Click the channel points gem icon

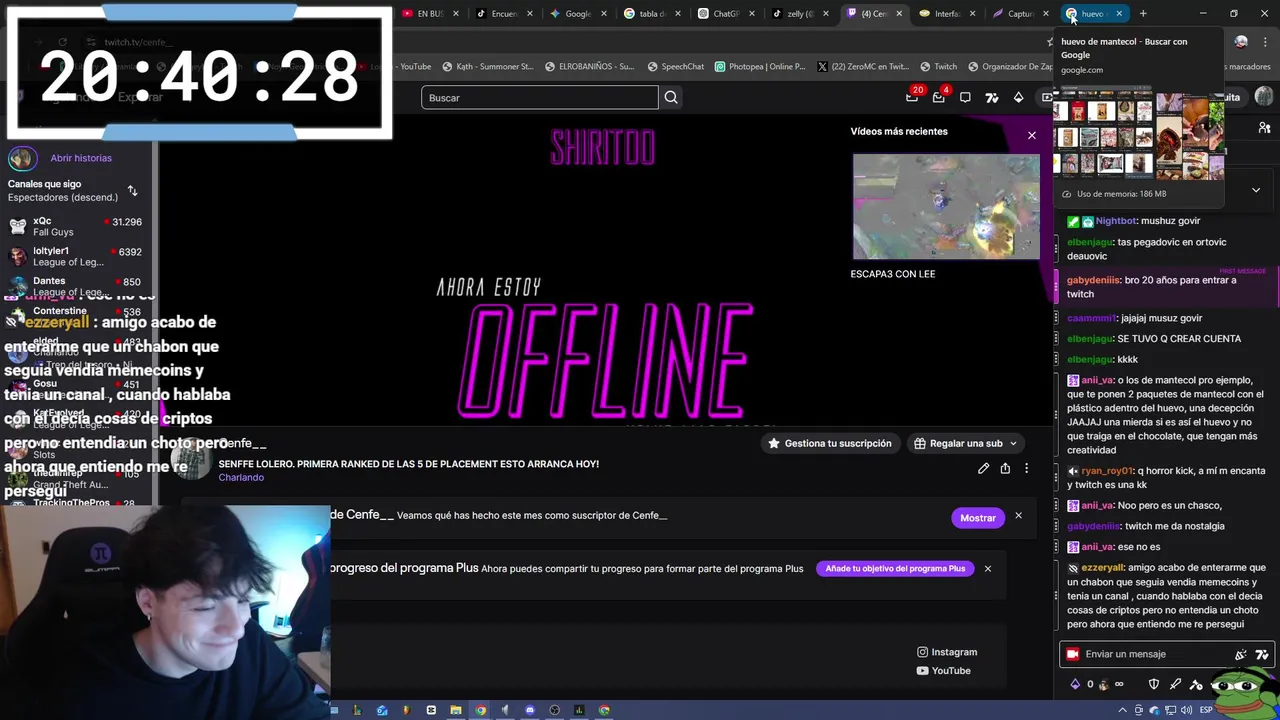(x=1076, y=684)
